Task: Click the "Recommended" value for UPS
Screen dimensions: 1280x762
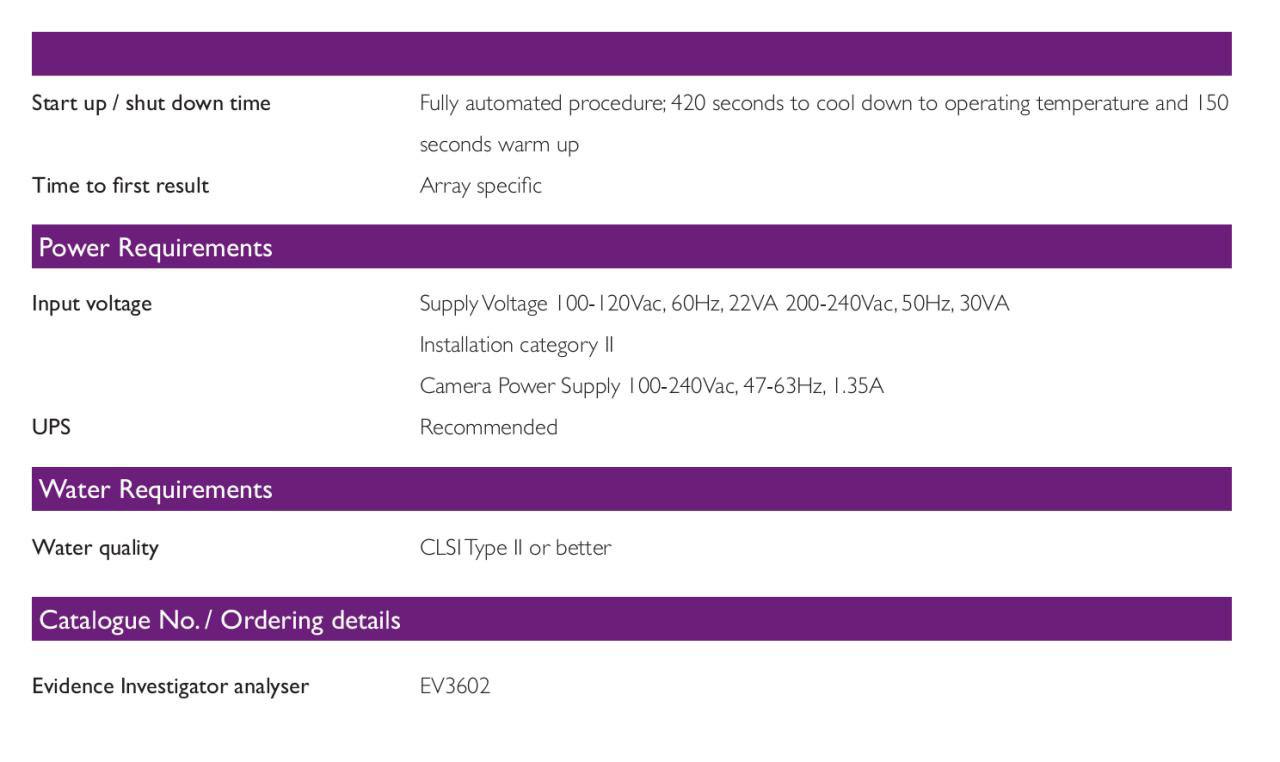Action: [488, 427]
